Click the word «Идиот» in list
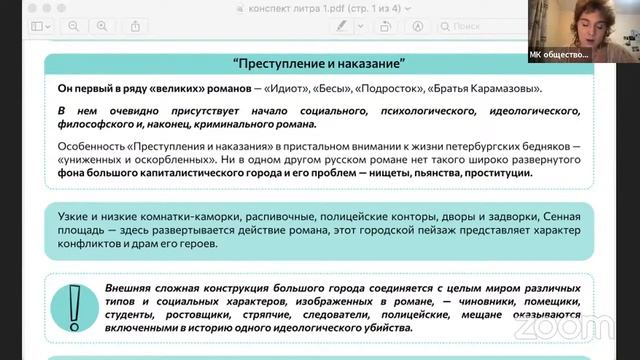The height and width of the screenshot is (360, 640). [287, 89]
